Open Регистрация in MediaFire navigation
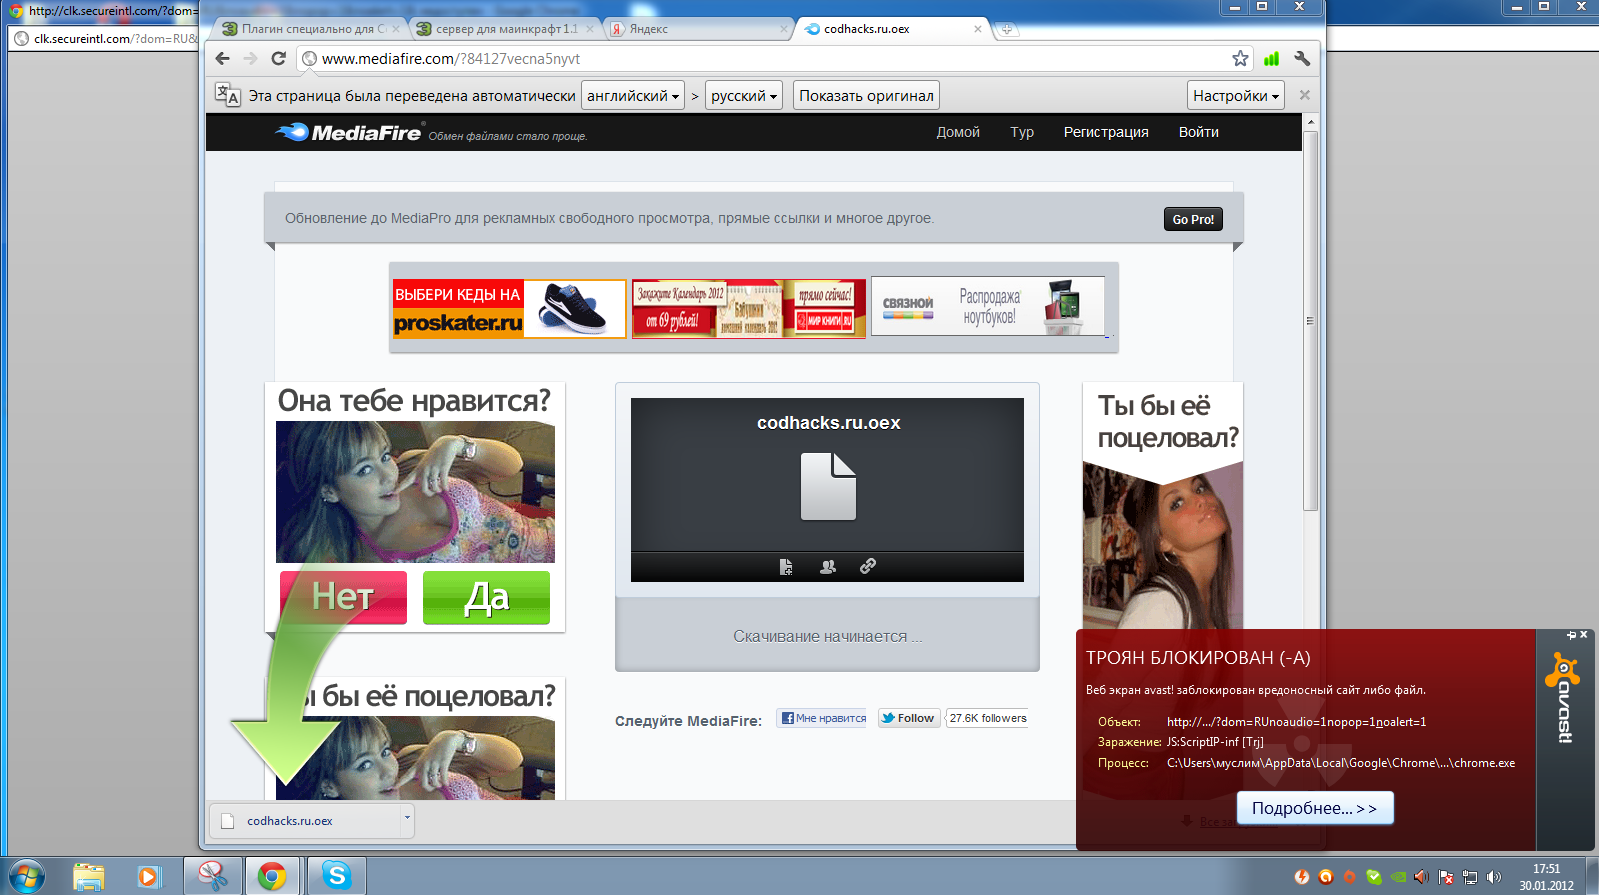Image resolution: width=1599 pixels, height=895 pixels. point(1106,132)
